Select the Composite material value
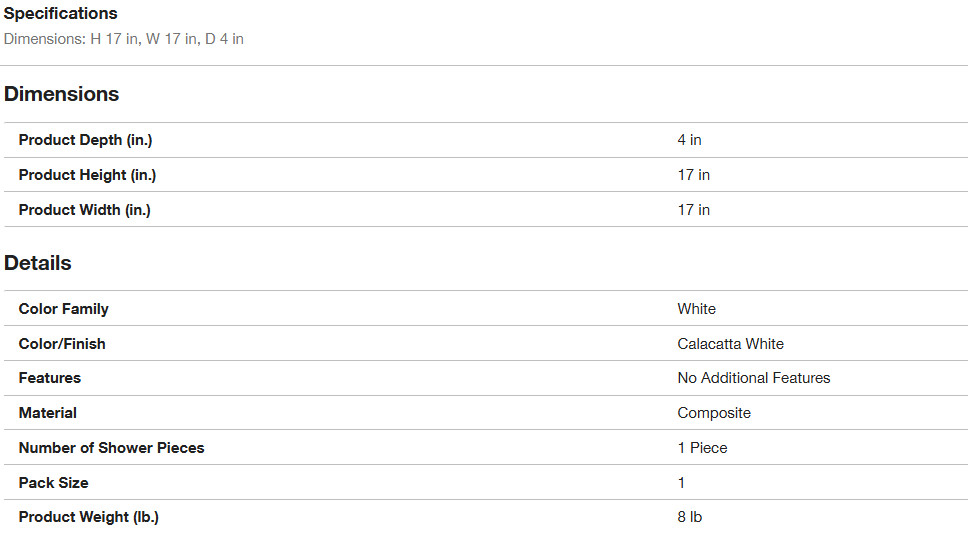 click(713, 413)
